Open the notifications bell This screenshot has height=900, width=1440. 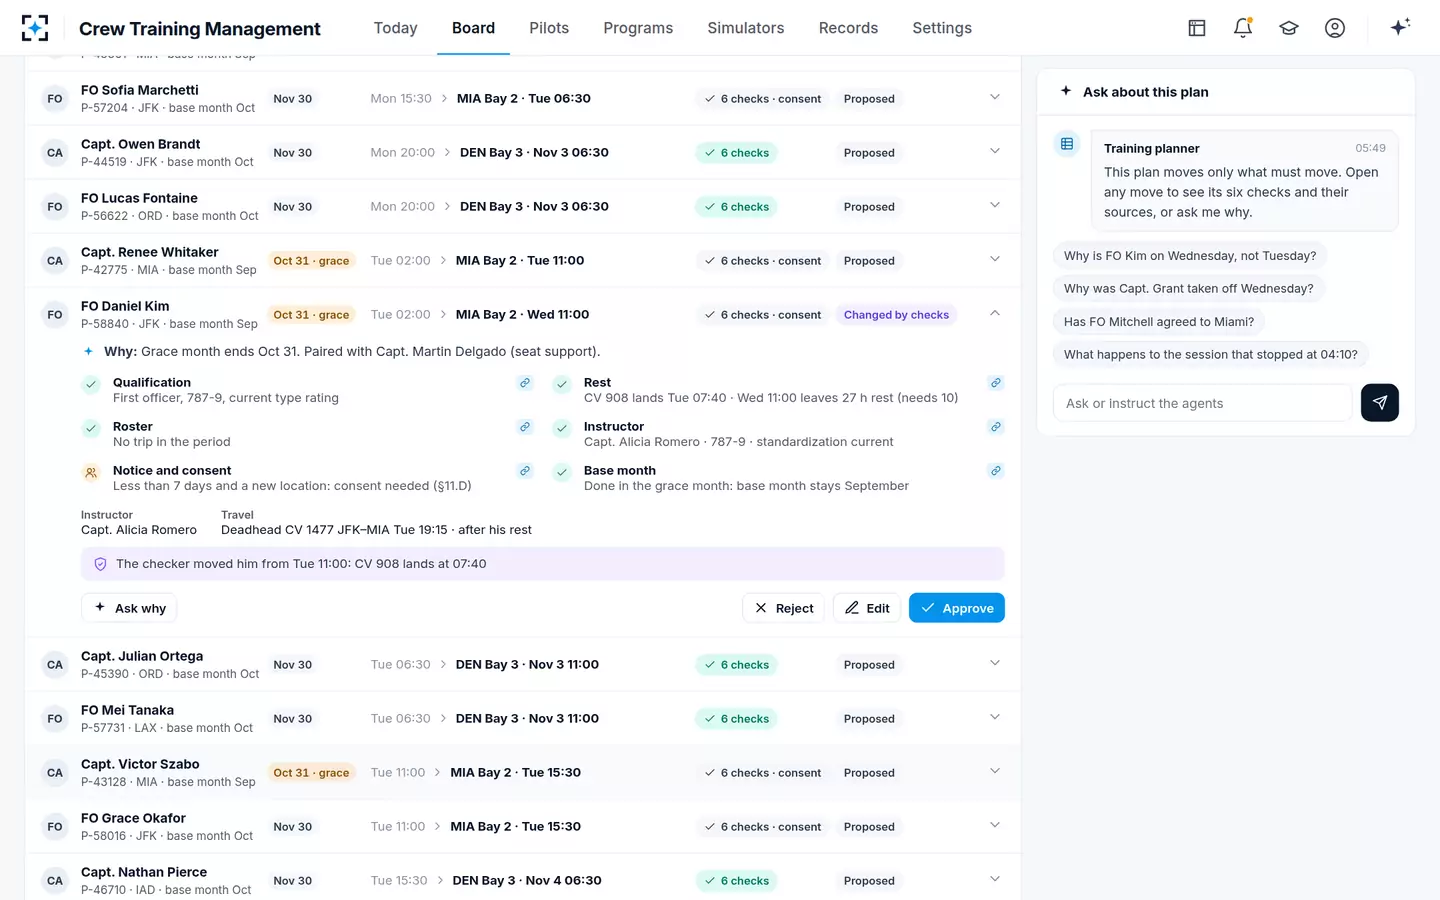click(1243, 28)
